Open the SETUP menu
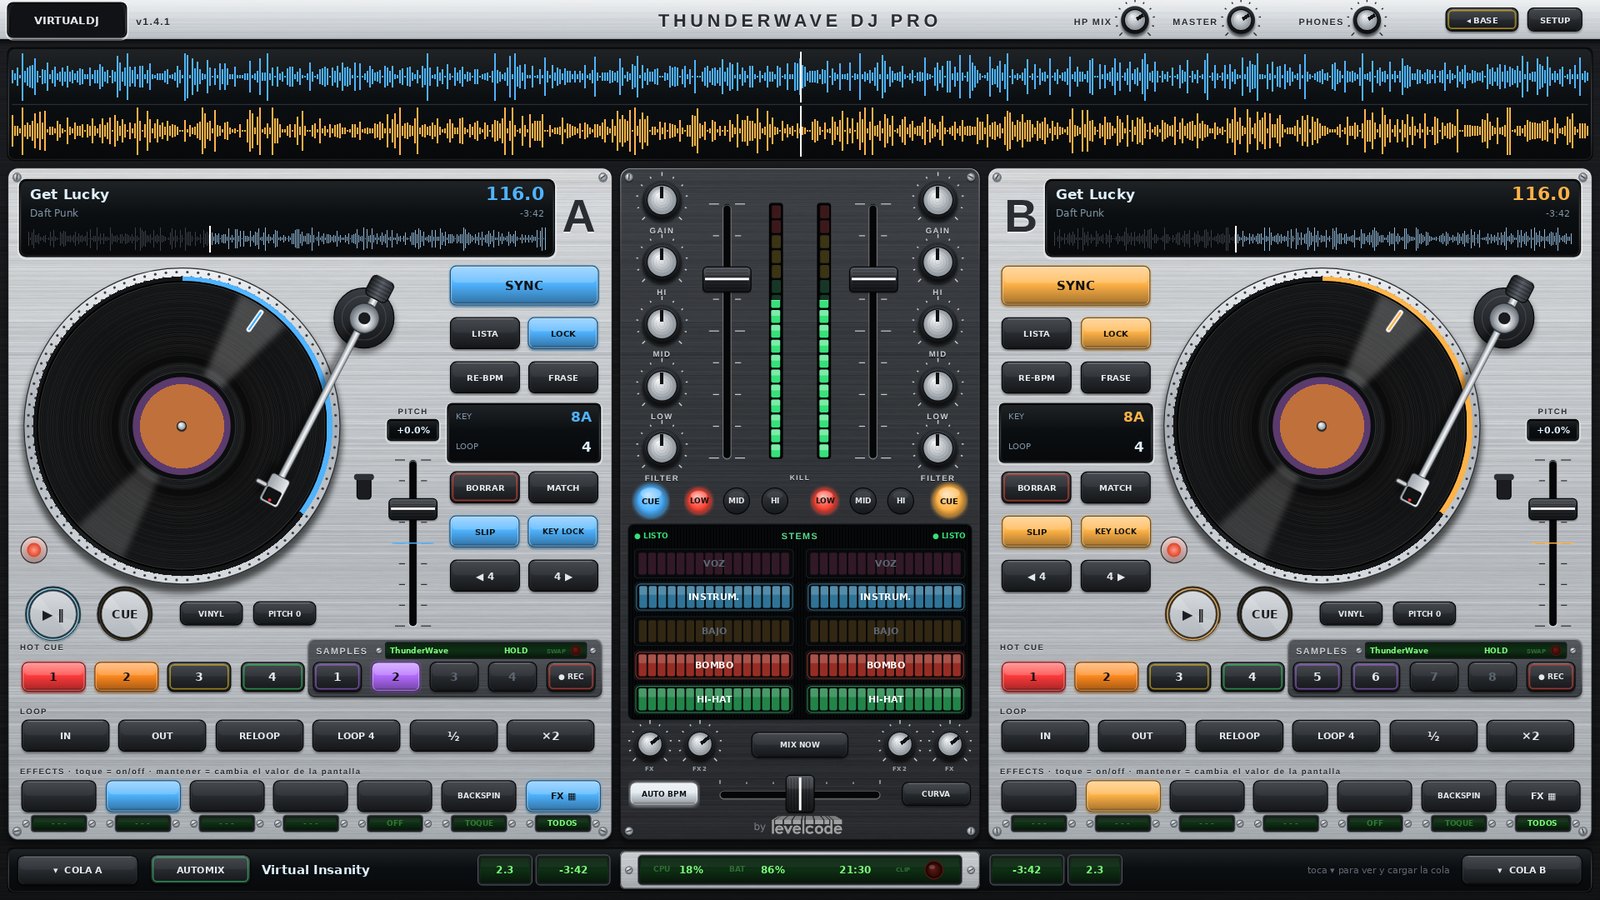The width and height of the screenshot is (1600, 900). pyautogui.click(x=1554, y=20)
